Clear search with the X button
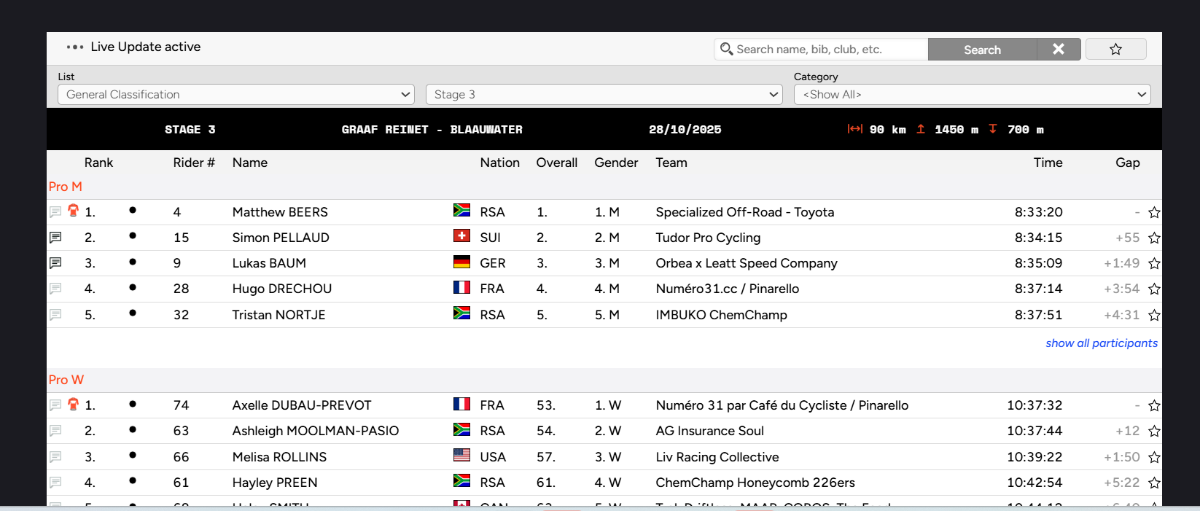Screen dimensions: 1200x511 [x=1058, y=49]
